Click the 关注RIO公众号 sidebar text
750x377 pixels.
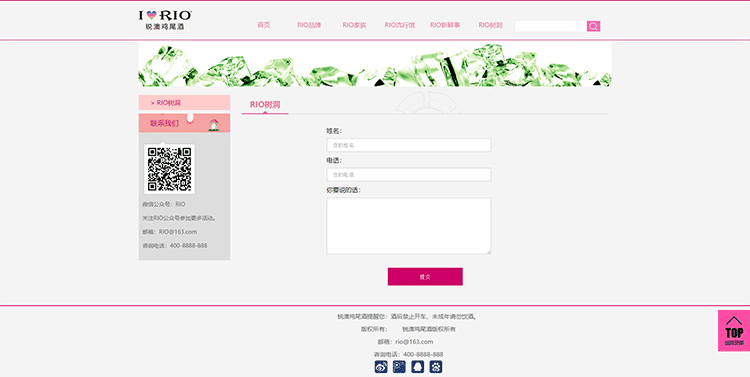[179, 218]
